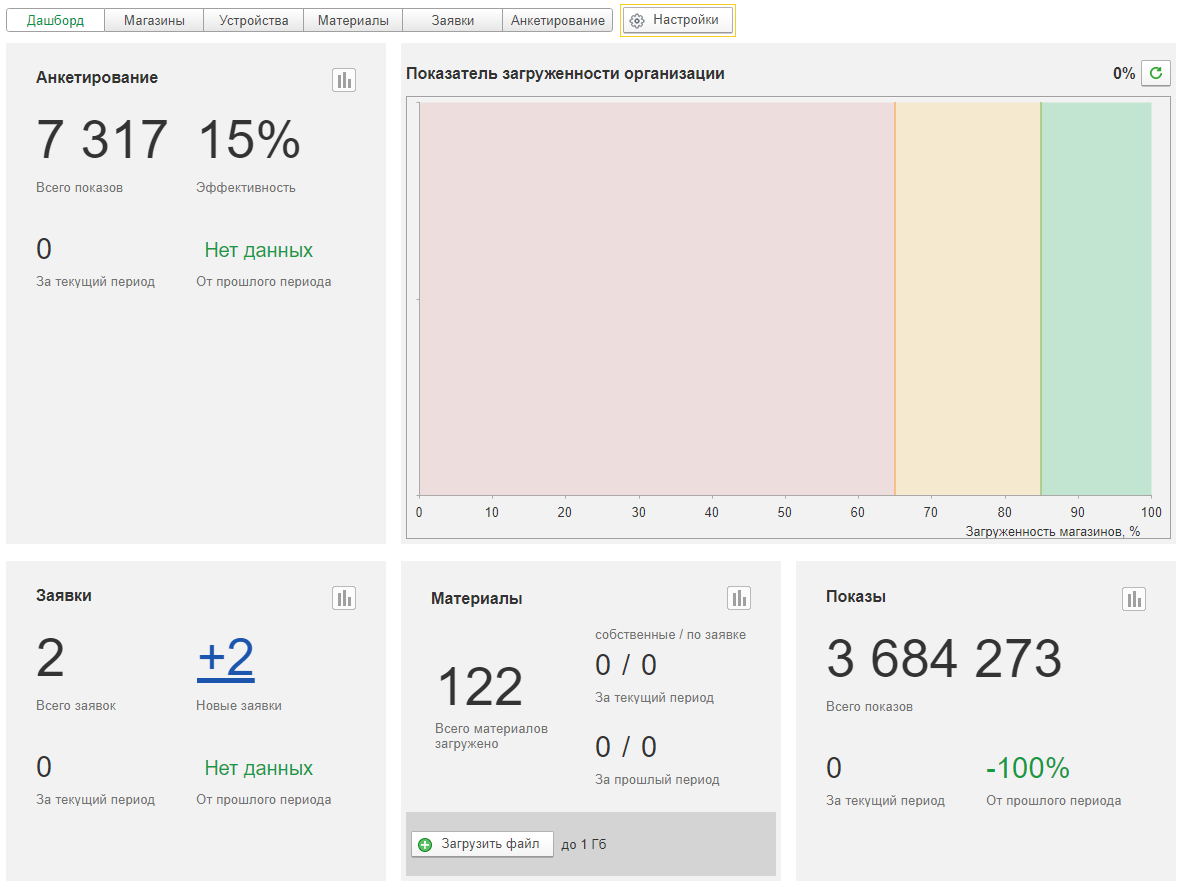Image resolution: width=1194 pixels, height=888 pixels.
Task: Click Нет данных in the Анкетирование card
Action: click(x=259, y=250)
